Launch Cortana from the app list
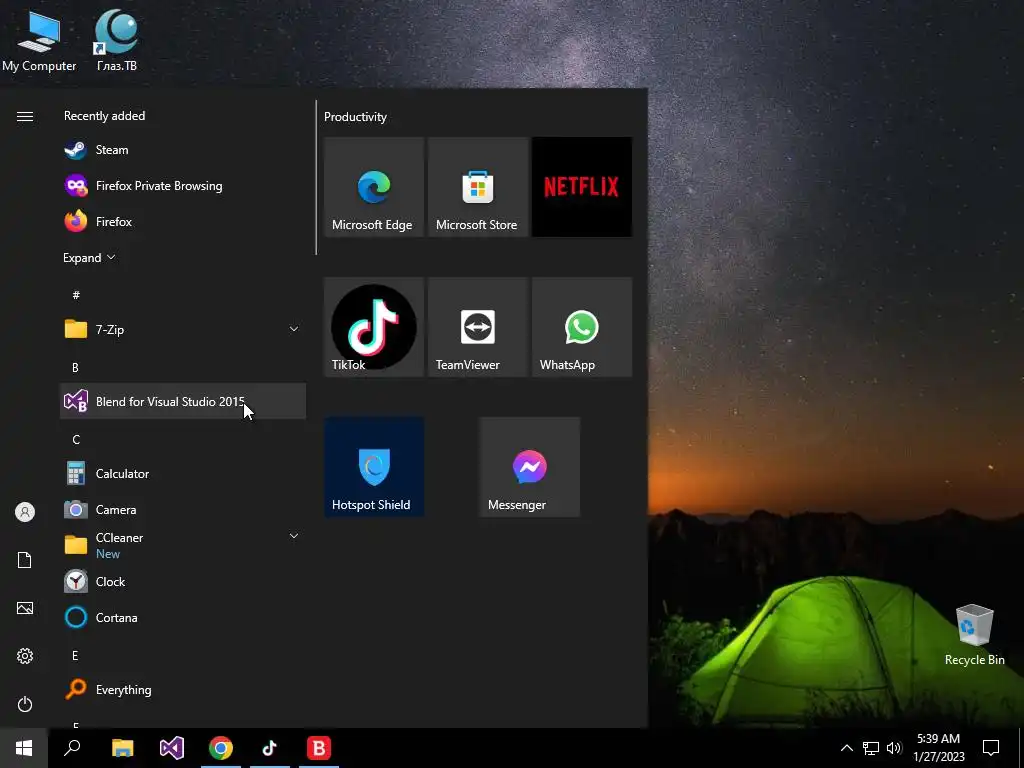 (x=183, y=617)
